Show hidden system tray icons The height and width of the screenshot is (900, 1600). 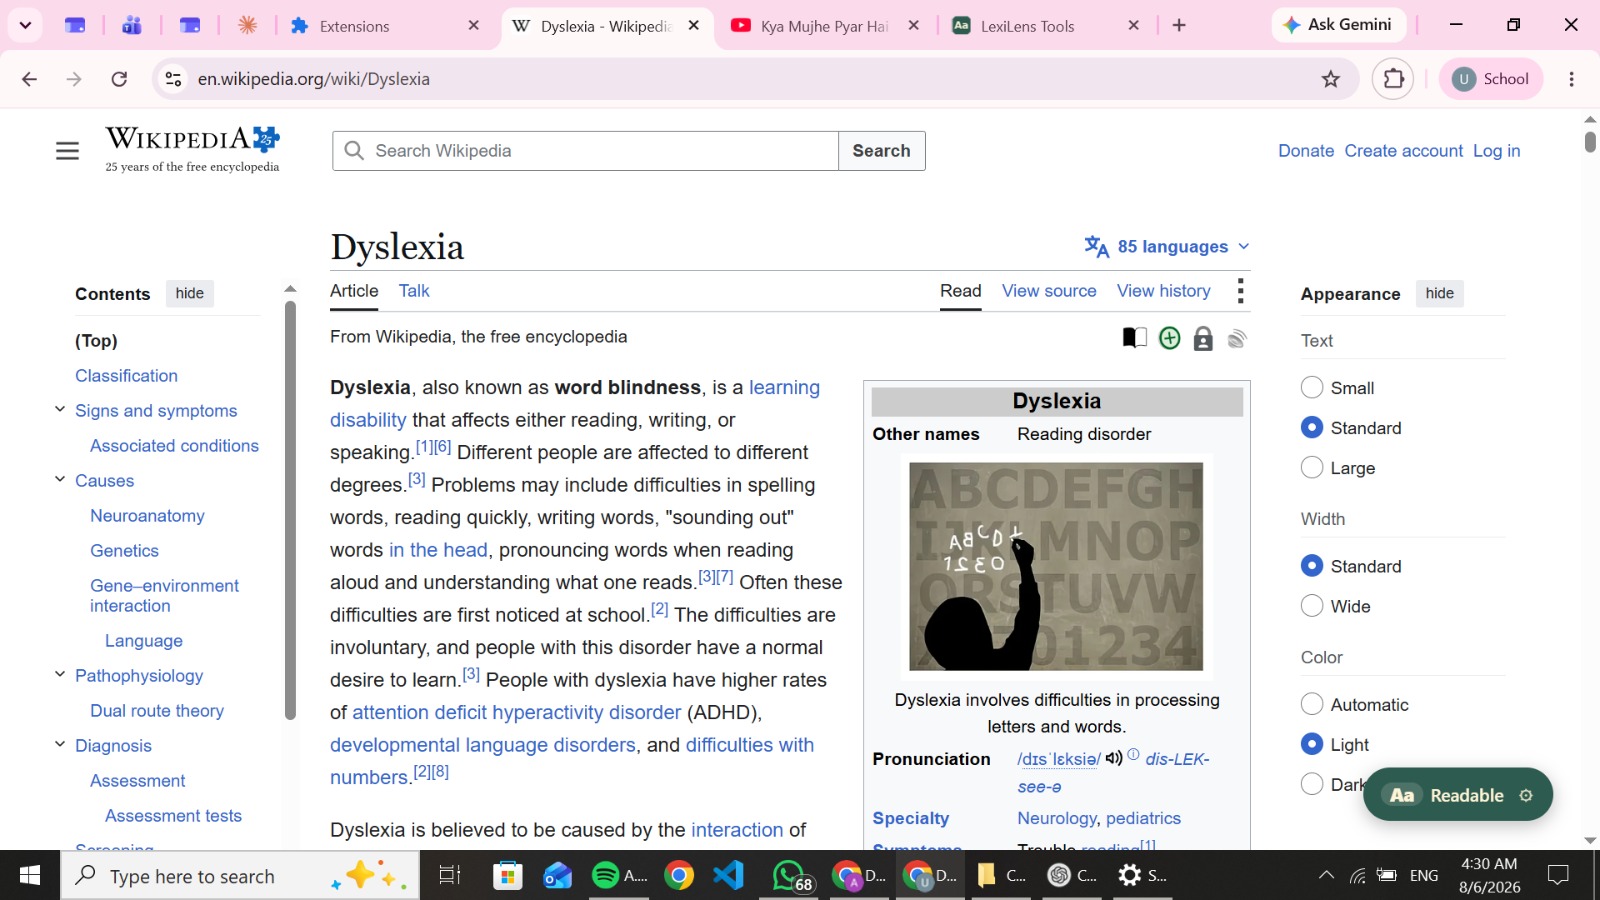[1326, 876]
